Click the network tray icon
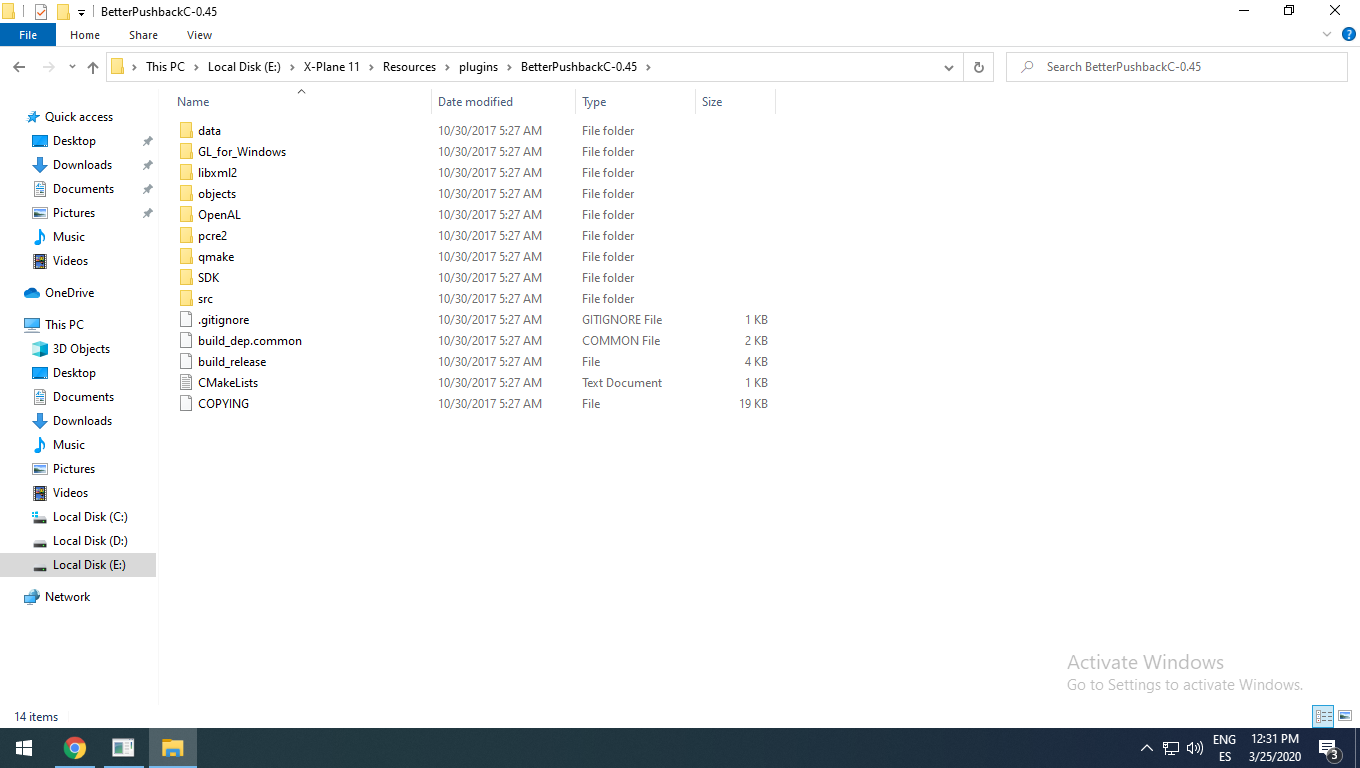This screenshot has width=1360, height=768. pyautogui.click(x=1171, y=748)
